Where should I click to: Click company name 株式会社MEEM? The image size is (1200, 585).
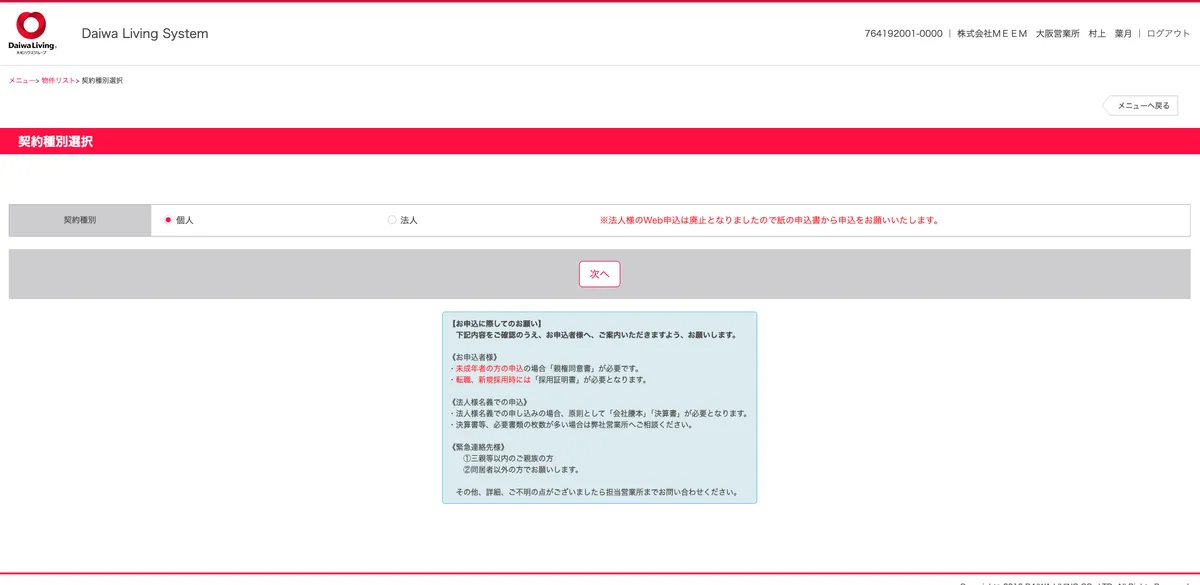point(992,34)
